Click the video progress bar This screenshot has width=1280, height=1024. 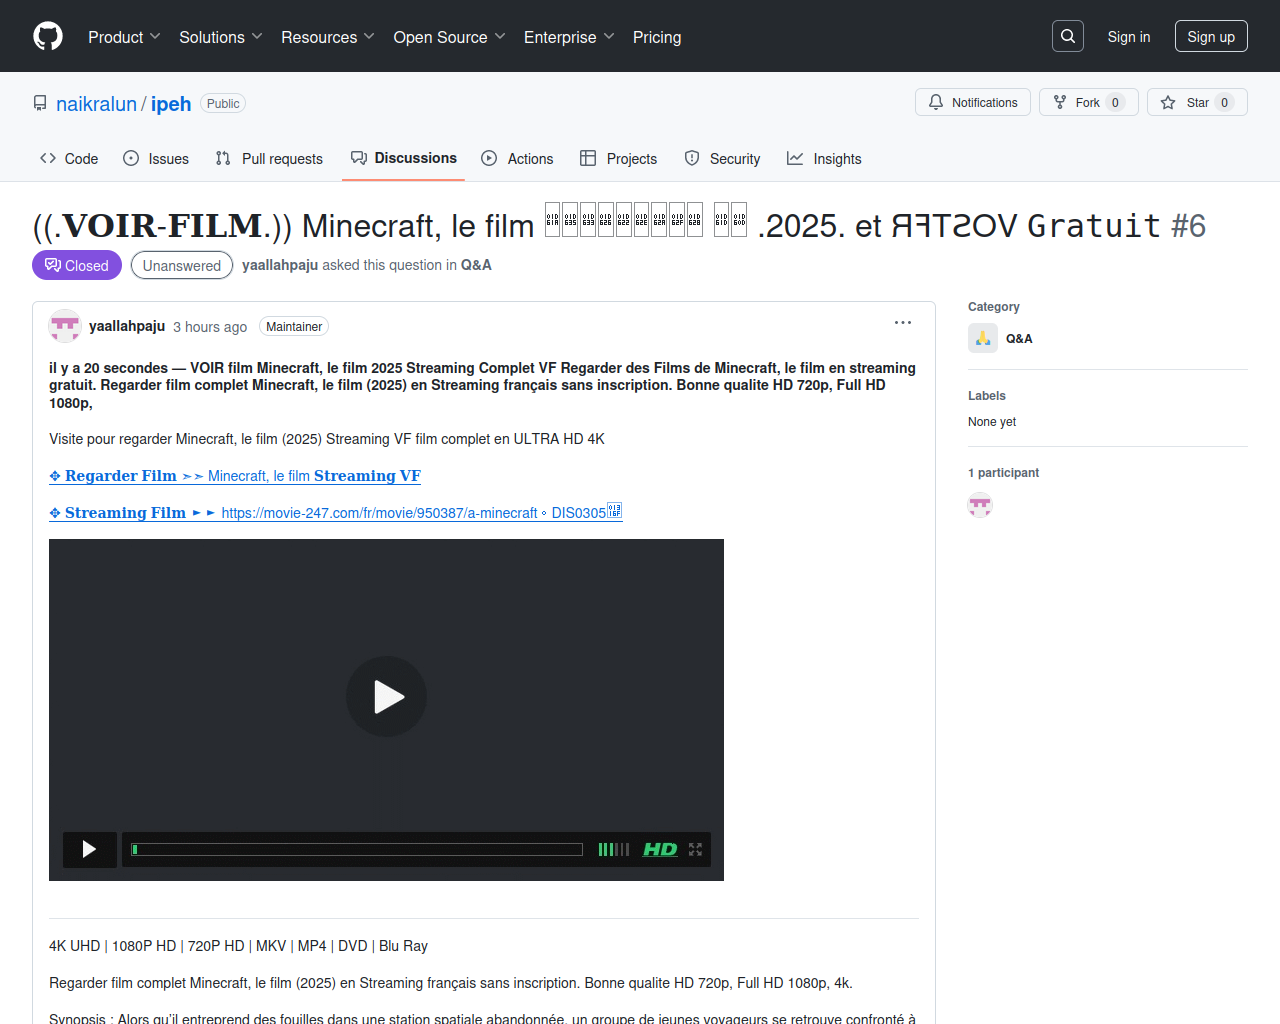click(357, 849)
